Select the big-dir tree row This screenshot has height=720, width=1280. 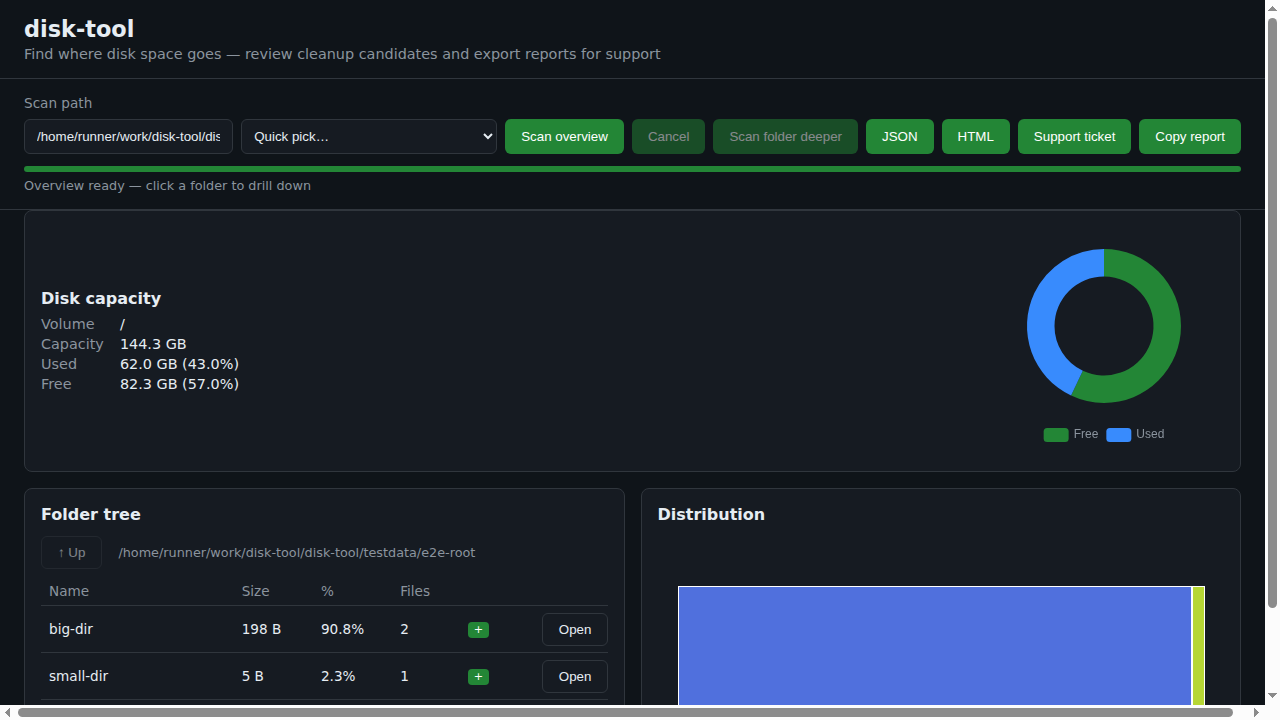(x=324, y=630)
